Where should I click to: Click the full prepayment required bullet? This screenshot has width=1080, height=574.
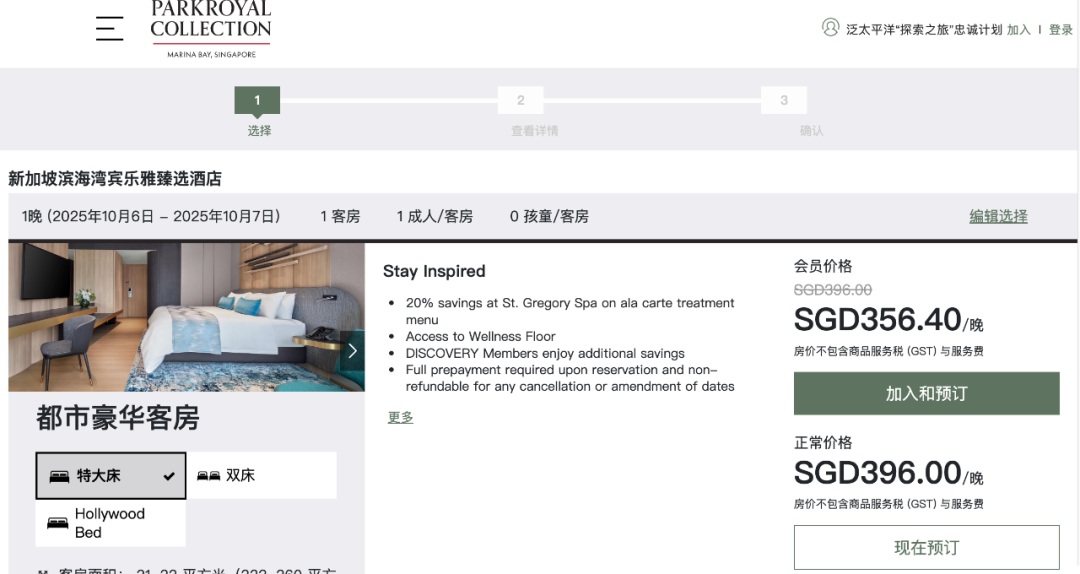(x=570, y=378)
